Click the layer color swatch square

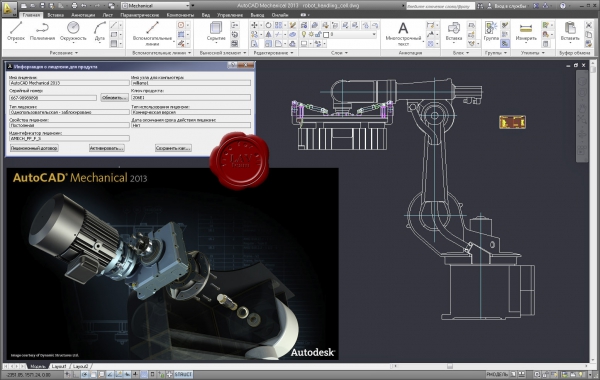coord(326,34)
